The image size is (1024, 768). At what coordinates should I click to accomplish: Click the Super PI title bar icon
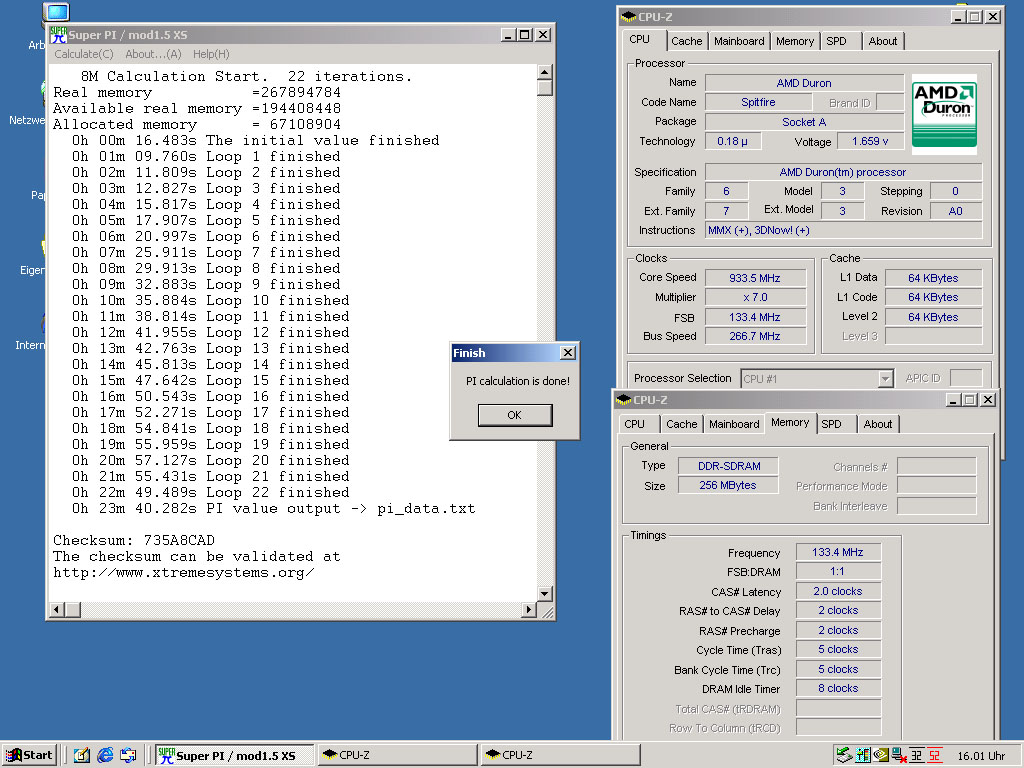click(58, 34)
